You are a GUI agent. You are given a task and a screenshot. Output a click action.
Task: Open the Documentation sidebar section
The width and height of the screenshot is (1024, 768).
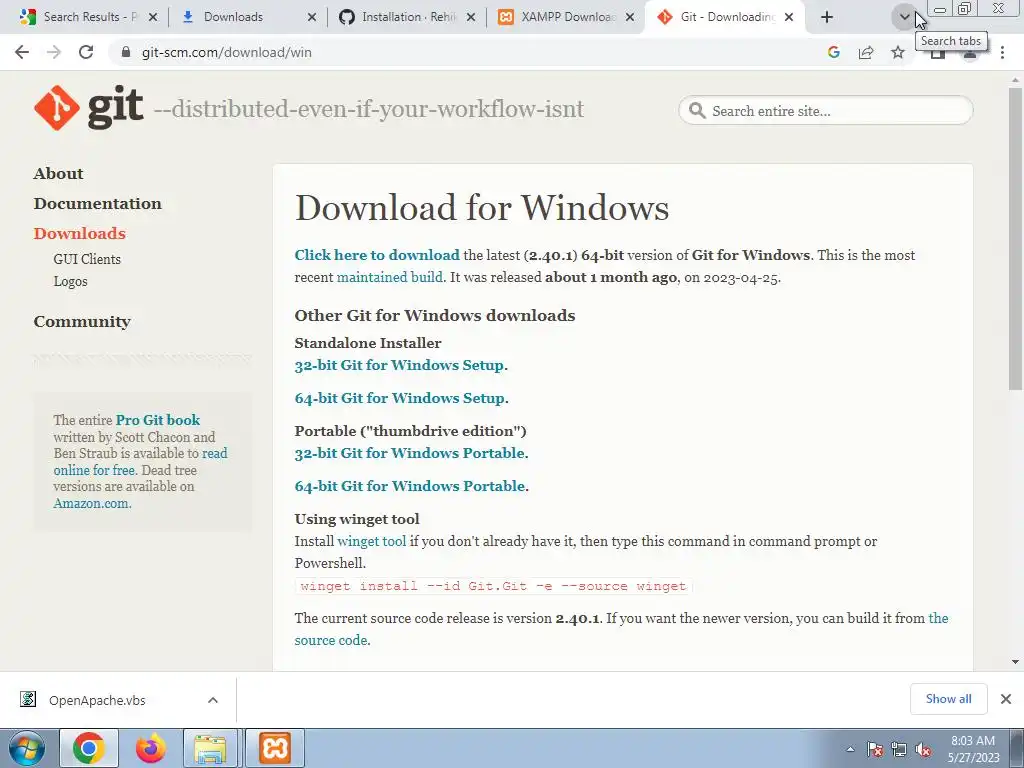(x=97, y=203)
